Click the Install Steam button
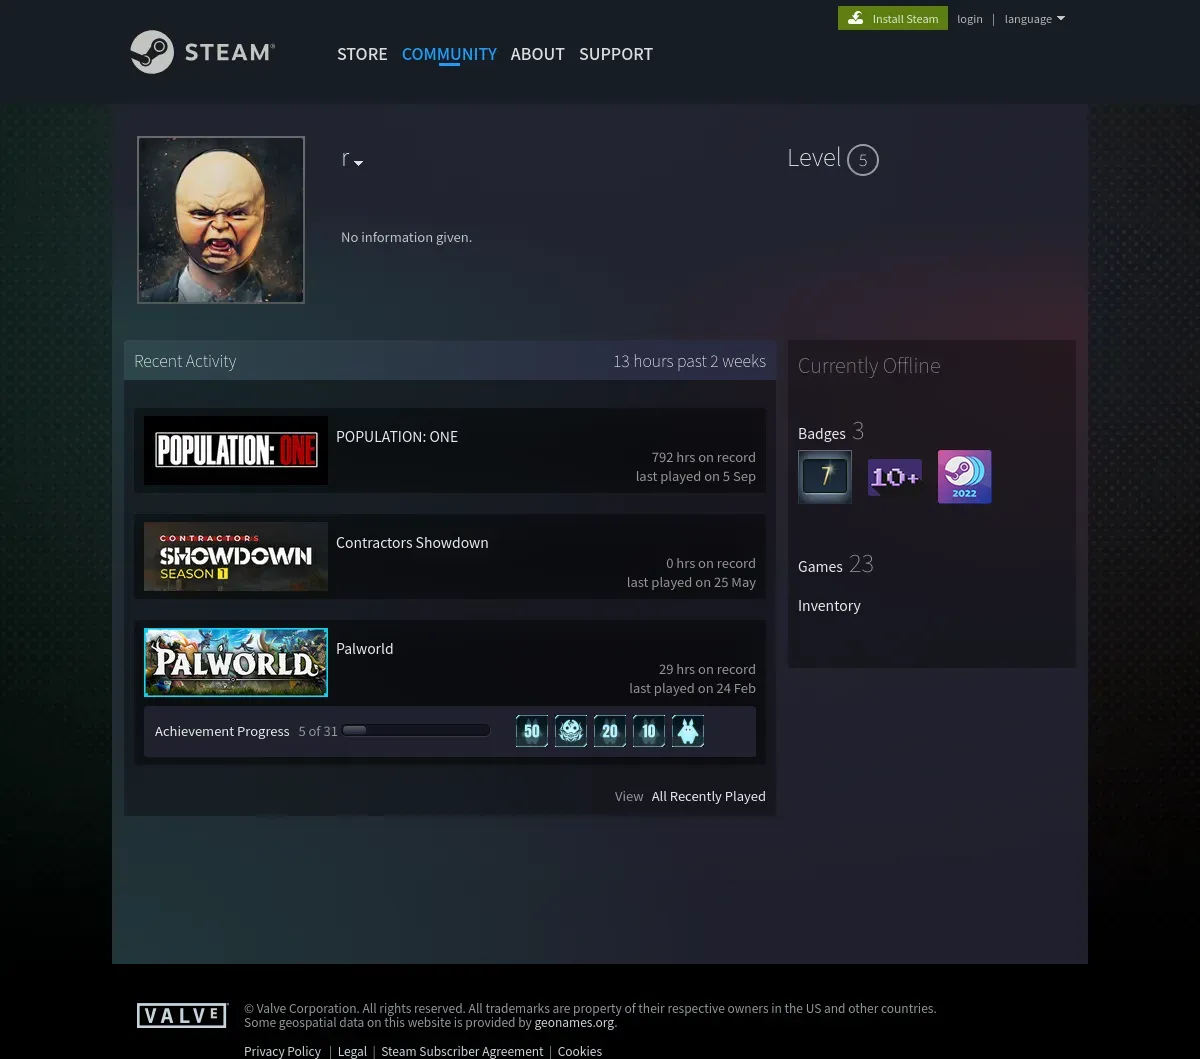The height and width of the screenshot is (1059, 1200). pos(893,18)
